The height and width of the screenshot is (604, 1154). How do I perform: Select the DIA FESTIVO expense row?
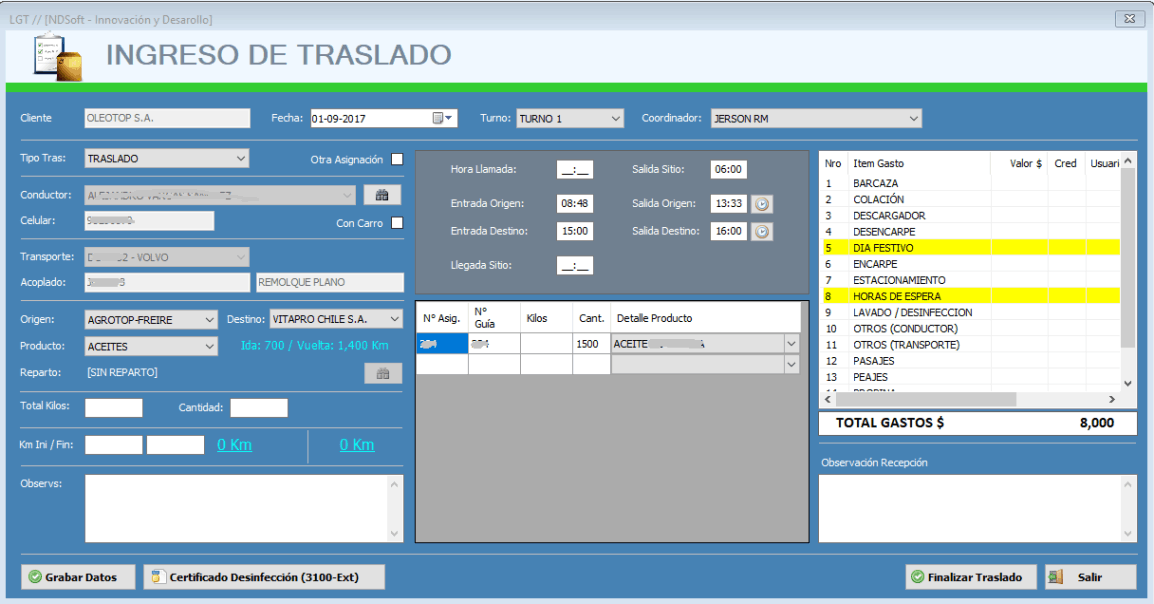[971, 248]
